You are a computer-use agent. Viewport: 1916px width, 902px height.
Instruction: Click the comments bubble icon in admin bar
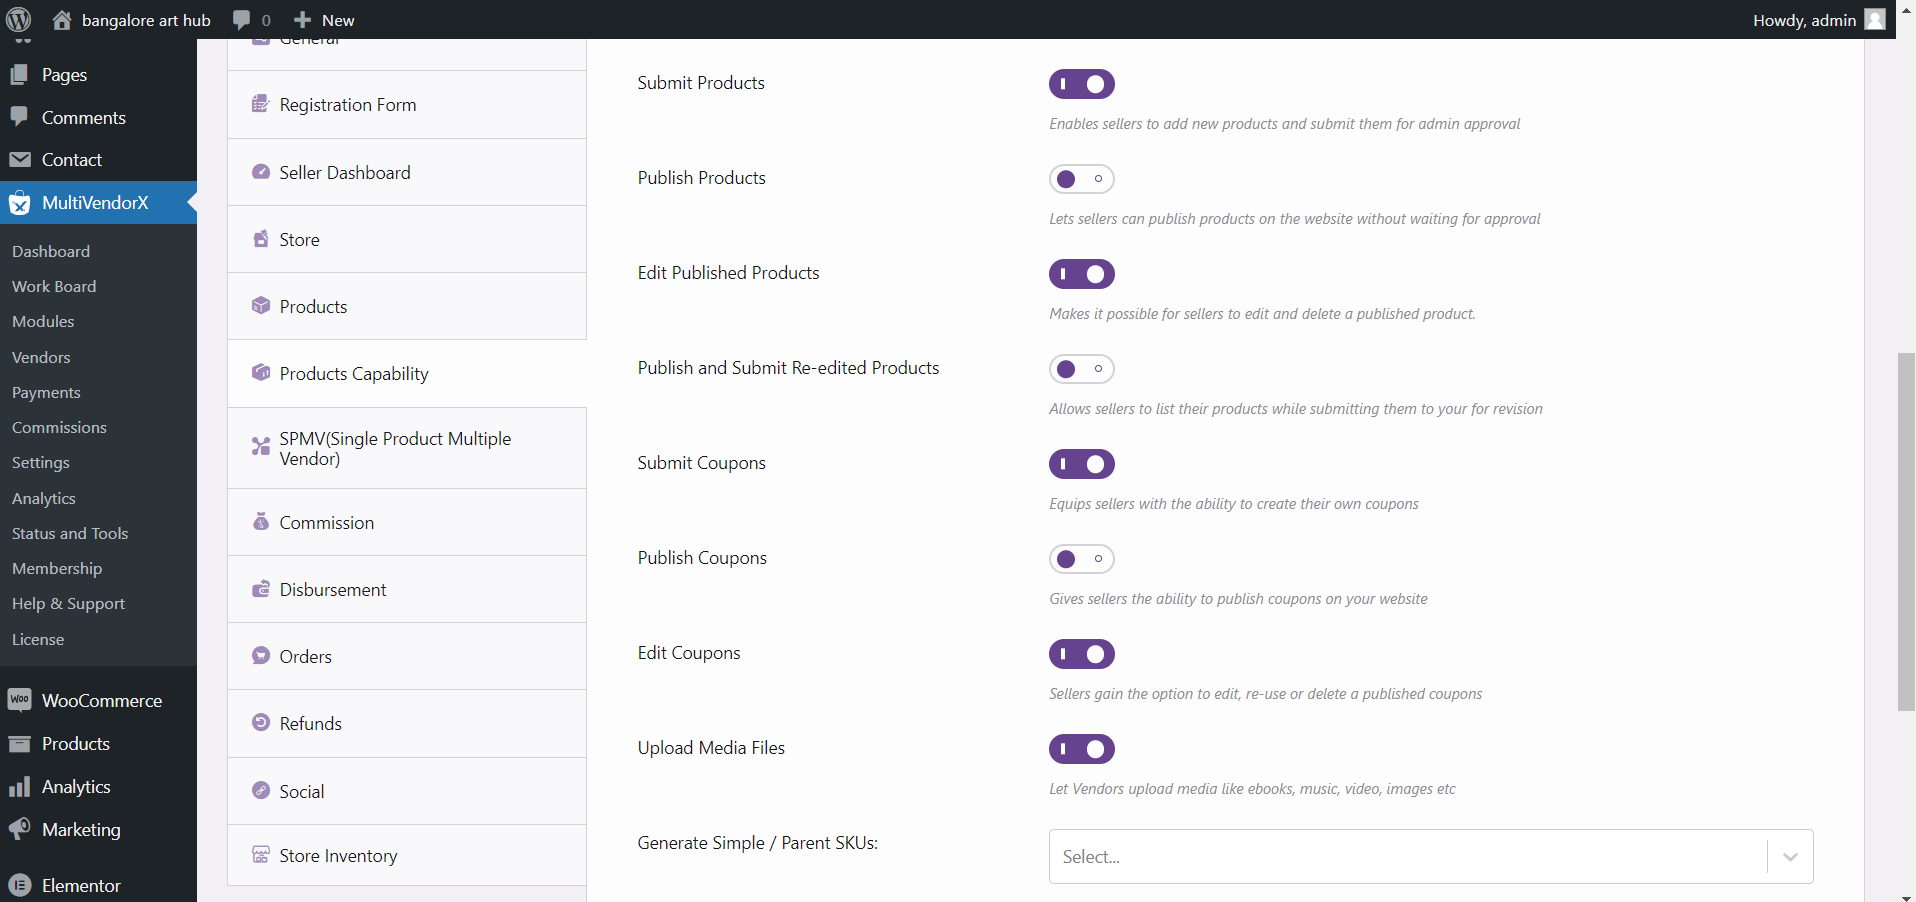tap(241, 20)
